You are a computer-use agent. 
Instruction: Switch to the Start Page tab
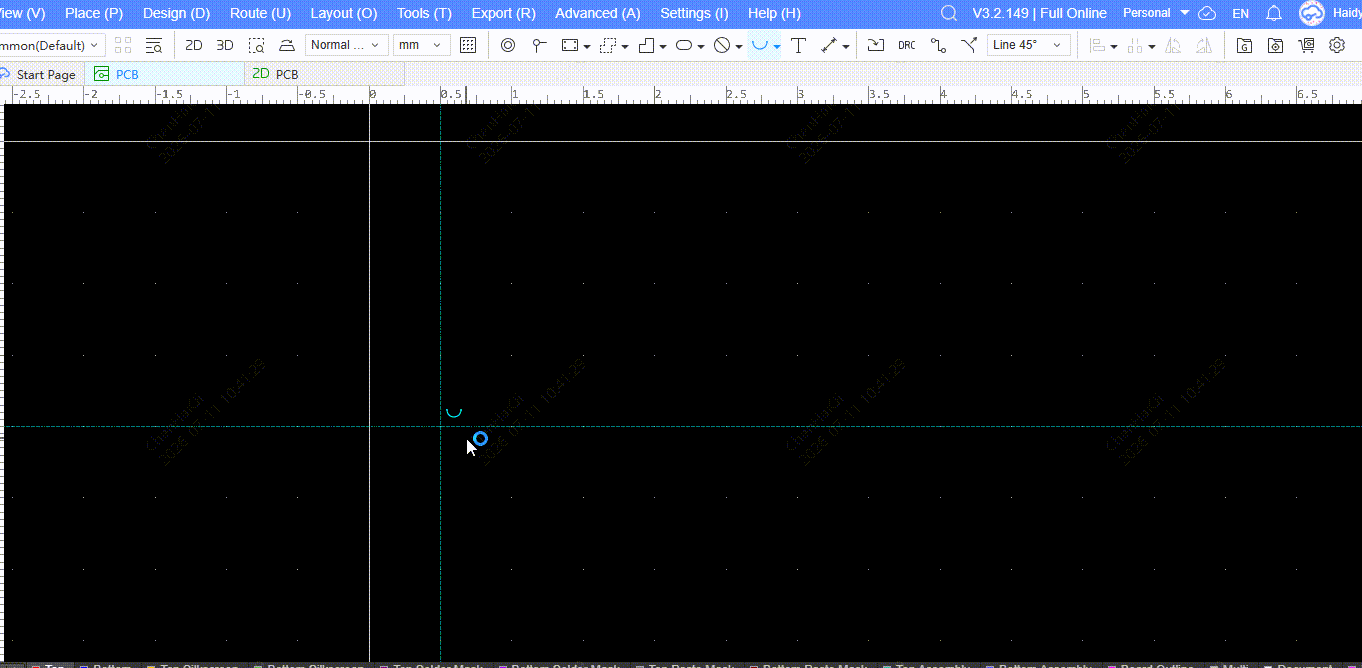pos(40,74)
